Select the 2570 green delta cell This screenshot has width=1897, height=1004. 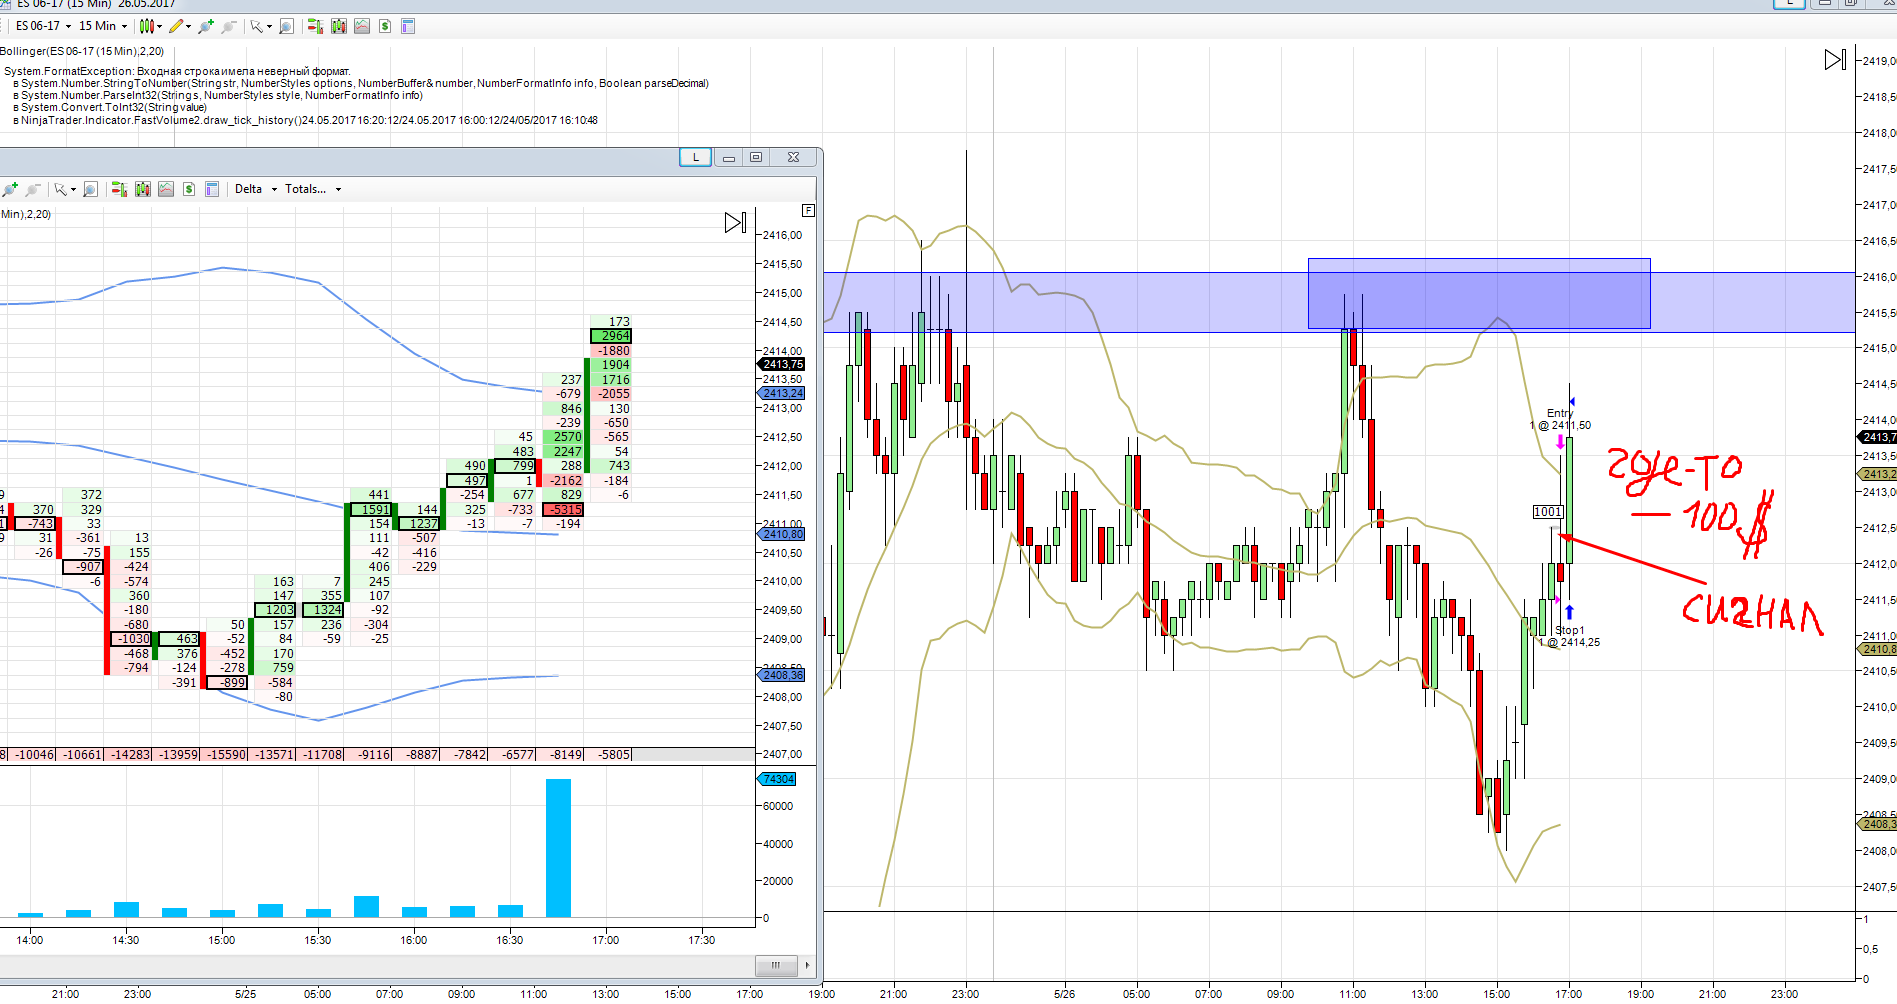[x=564, y=437]
